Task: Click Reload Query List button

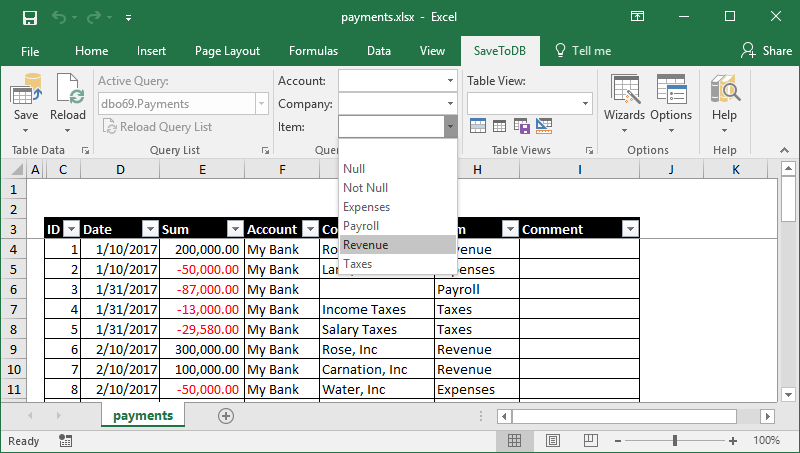Action: tap(158, 127)
